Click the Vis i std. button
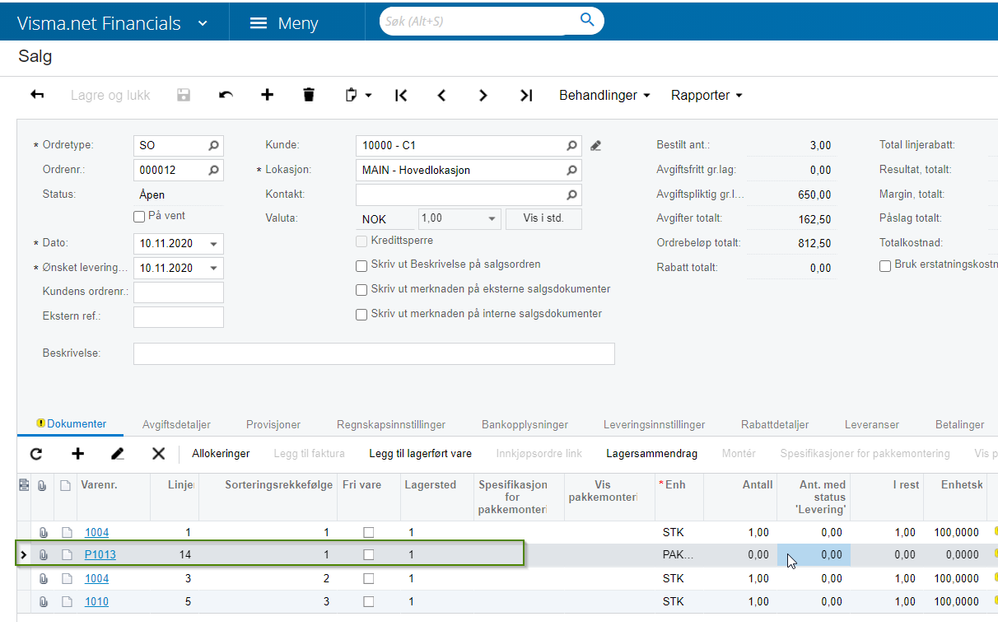Image resolution: width=998 pixels, height=622 pixels. (544, 219)
